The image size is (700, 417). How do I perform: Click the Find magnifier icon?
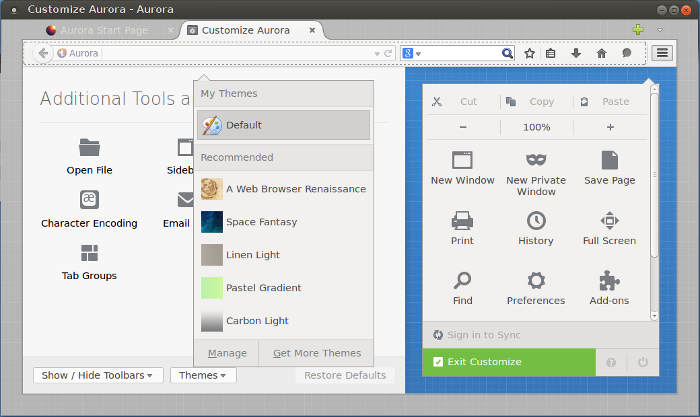click(x=462, y=280)
